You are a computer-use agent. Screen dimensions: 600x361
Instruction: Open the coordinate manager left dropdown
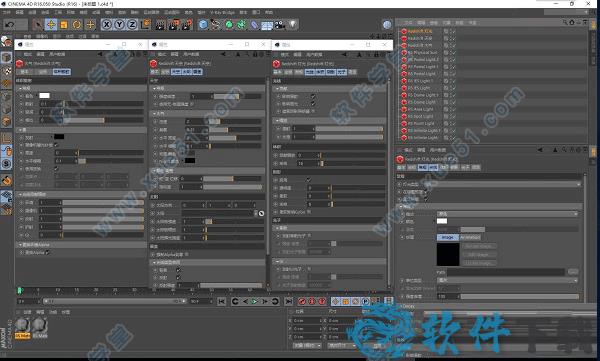coord(307,346)
